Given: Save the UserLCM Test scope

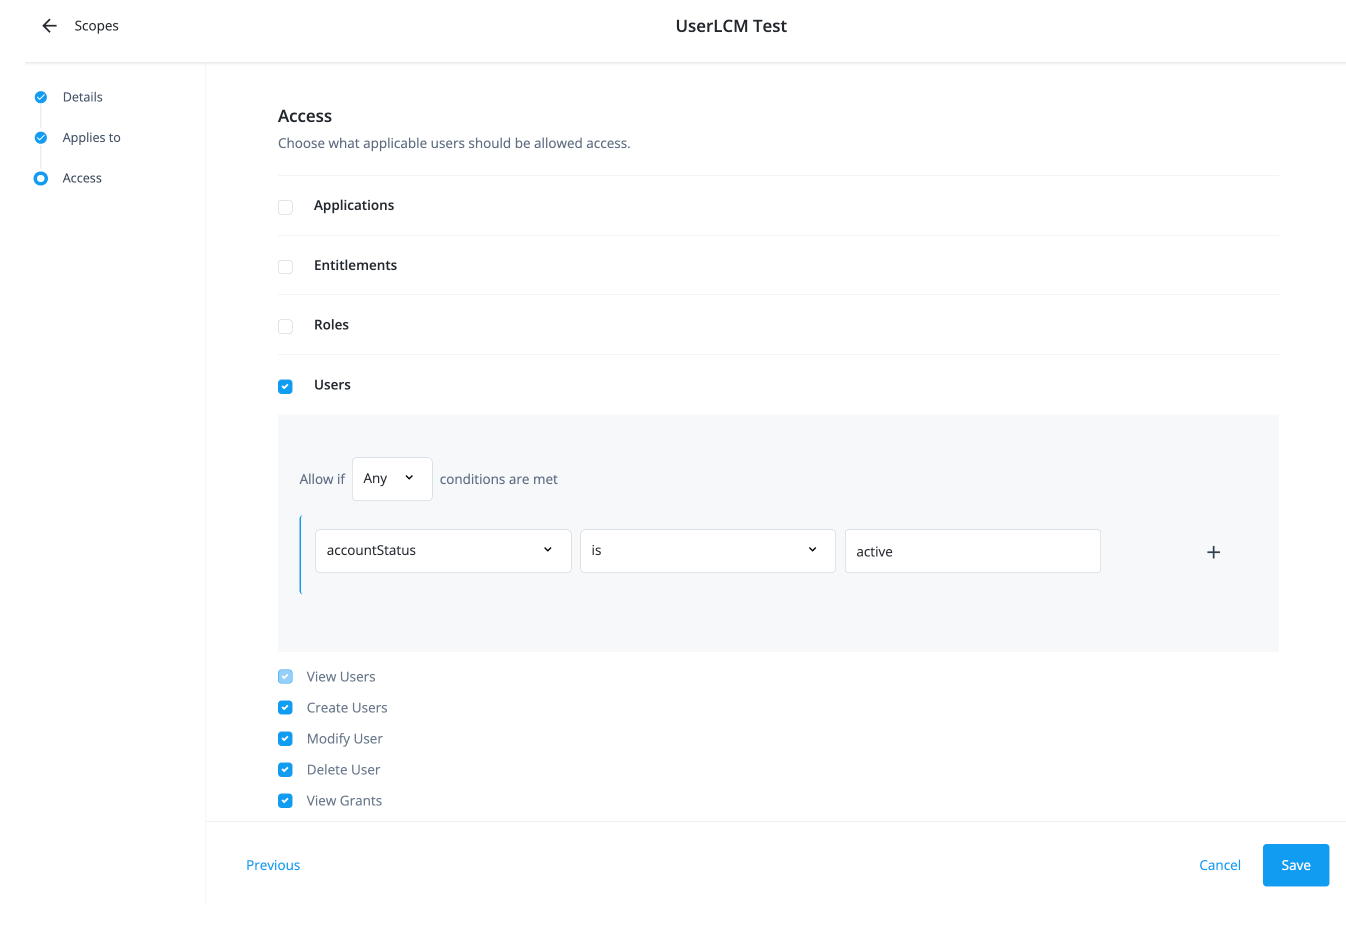Looking at the screenshot, I should point(1295,864).
